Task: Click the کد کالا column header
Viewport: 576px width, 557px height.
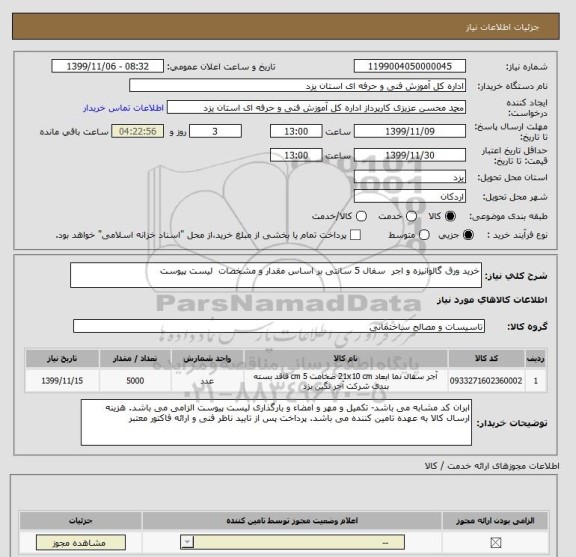Action: click(486, 358)
